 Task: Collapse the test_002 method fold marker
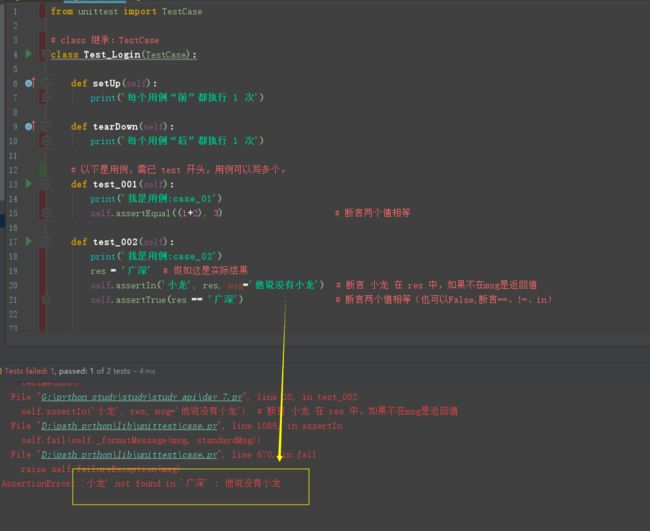[46, 241]
